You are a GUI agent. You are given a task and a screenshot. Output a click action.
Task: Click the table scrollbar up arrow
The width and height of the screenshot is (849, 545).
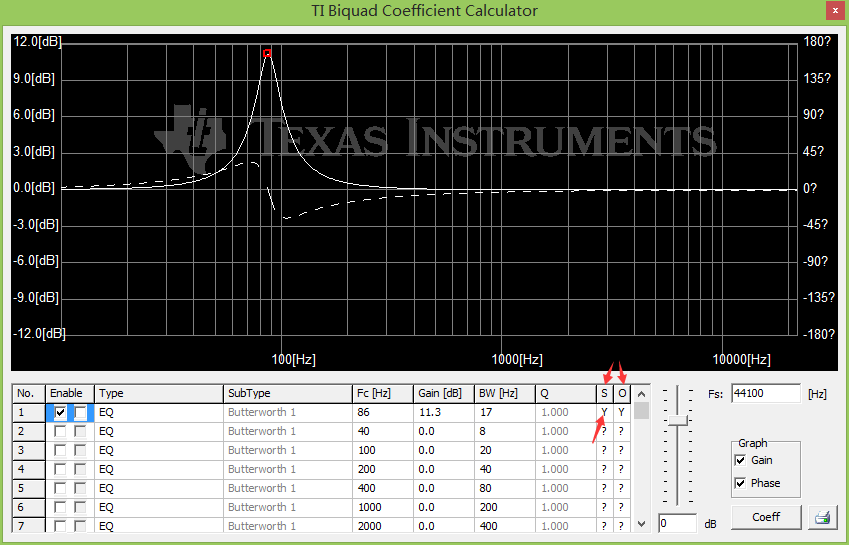pyautogui.click(x=641, y=394)
